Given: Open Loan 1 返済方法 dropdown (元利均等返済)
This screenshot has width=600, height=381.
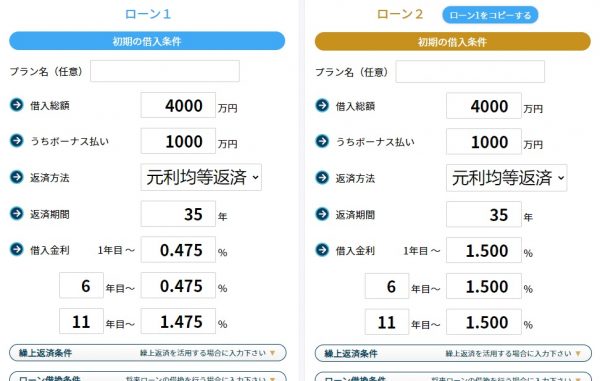Looking at the screenshot, I should (x=201, y=177).
